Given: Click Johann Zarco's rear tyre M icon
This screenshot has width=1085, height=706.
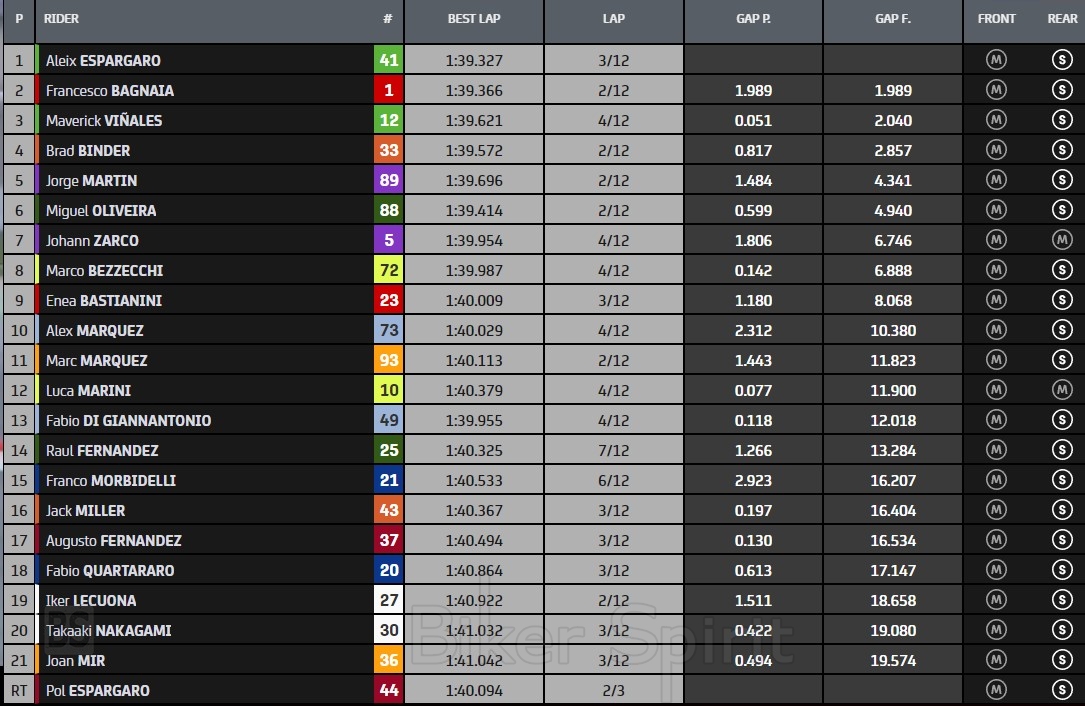Looking at the screenshot, I should click(x=1062, y=240).
